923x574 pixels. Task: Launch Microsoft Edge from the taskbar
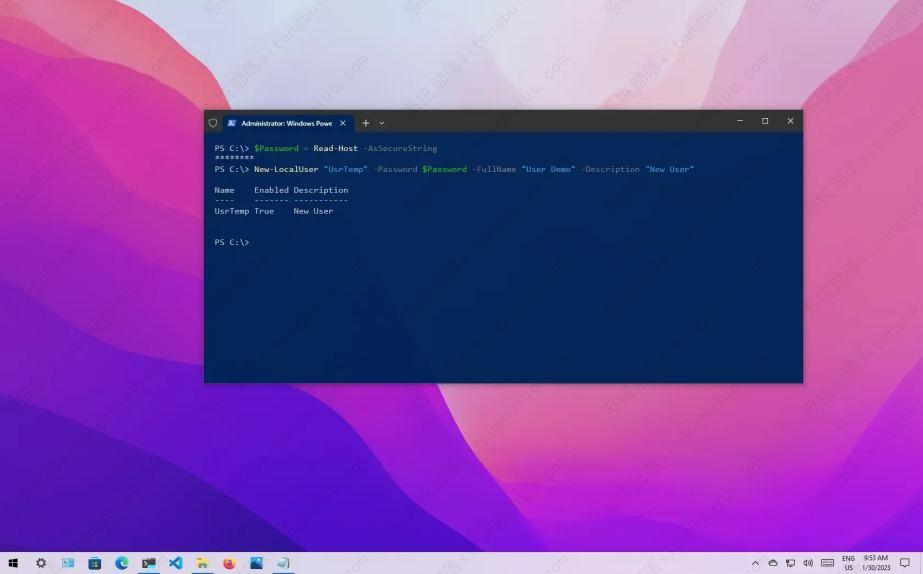click(x=122, y=563)
